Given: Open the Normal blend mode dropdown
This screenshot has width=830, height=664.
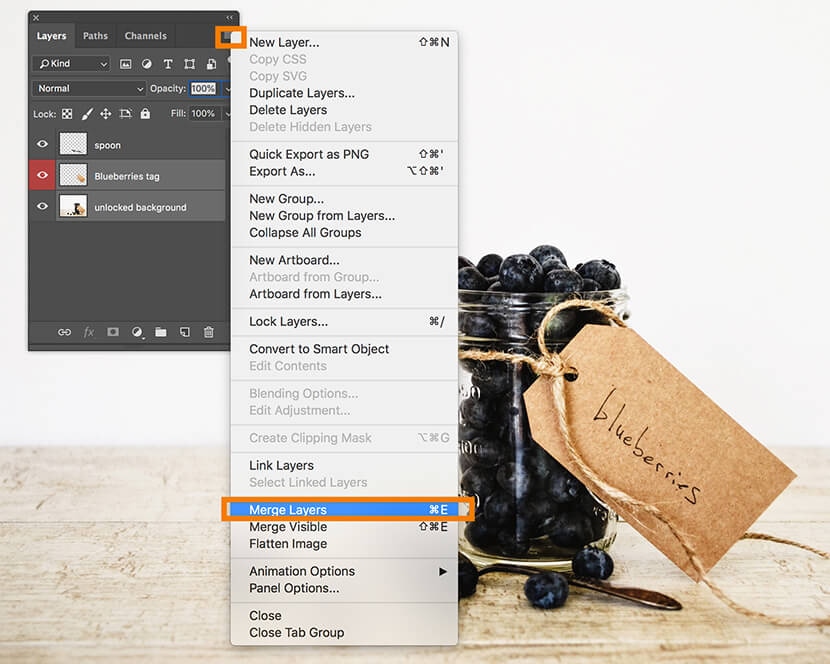Looking at the screenshot, I should (x=90, y=89).
